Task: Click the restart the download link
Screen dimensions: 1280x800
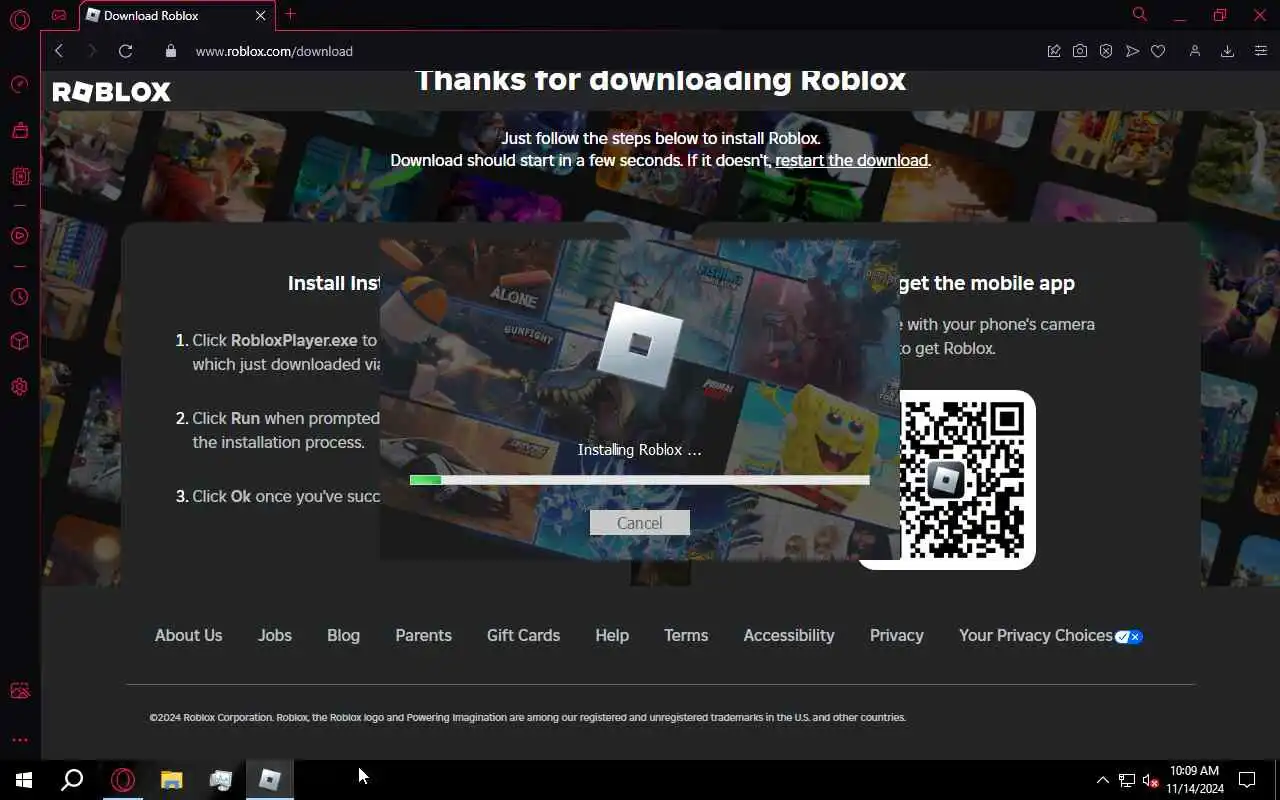Action: [x=852, y=160]
